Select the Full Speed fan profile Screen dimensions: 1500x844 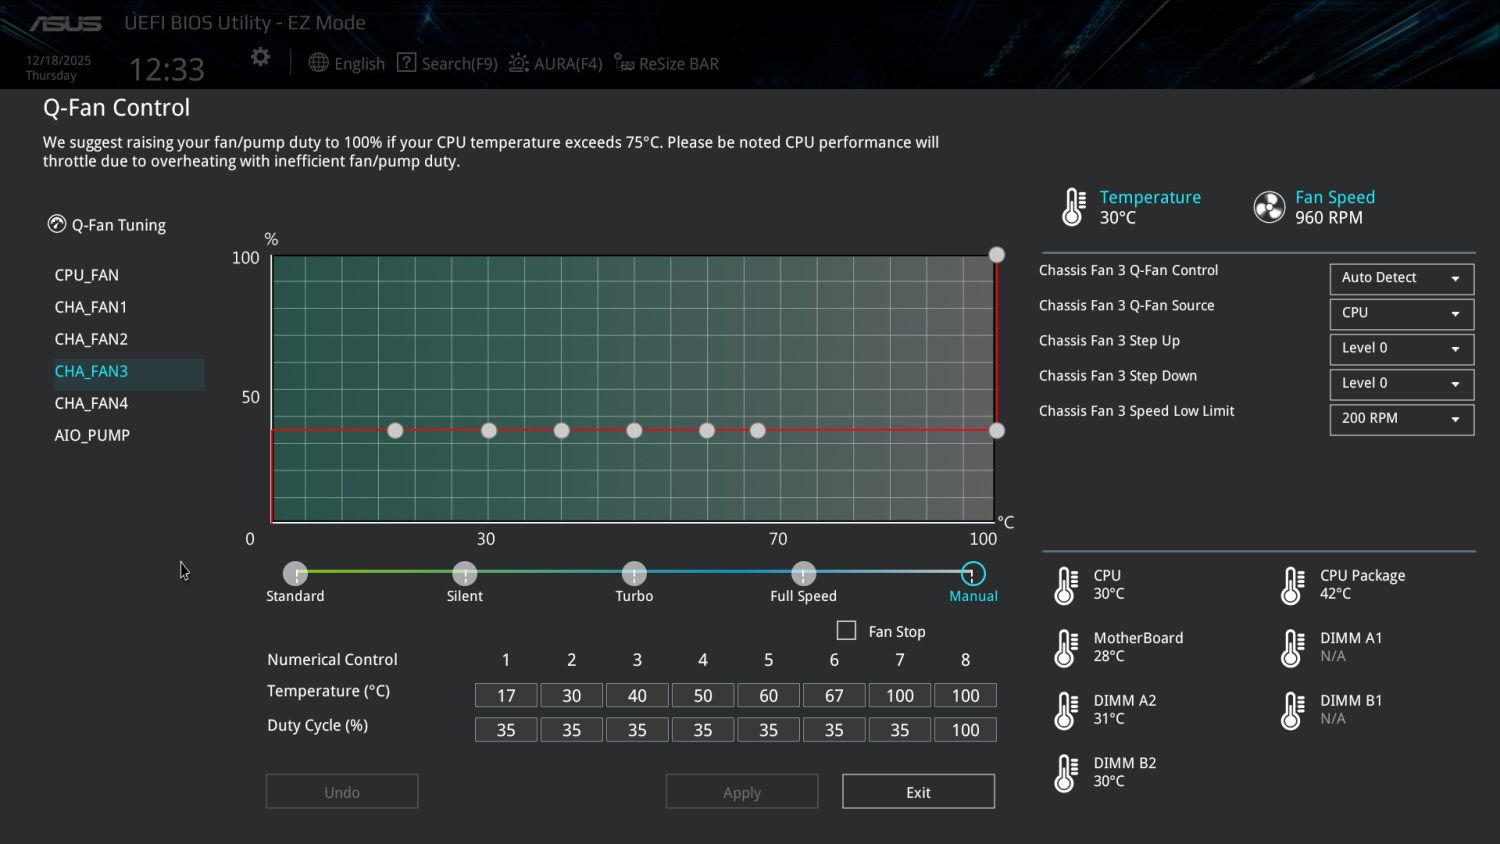pos(803,574)
